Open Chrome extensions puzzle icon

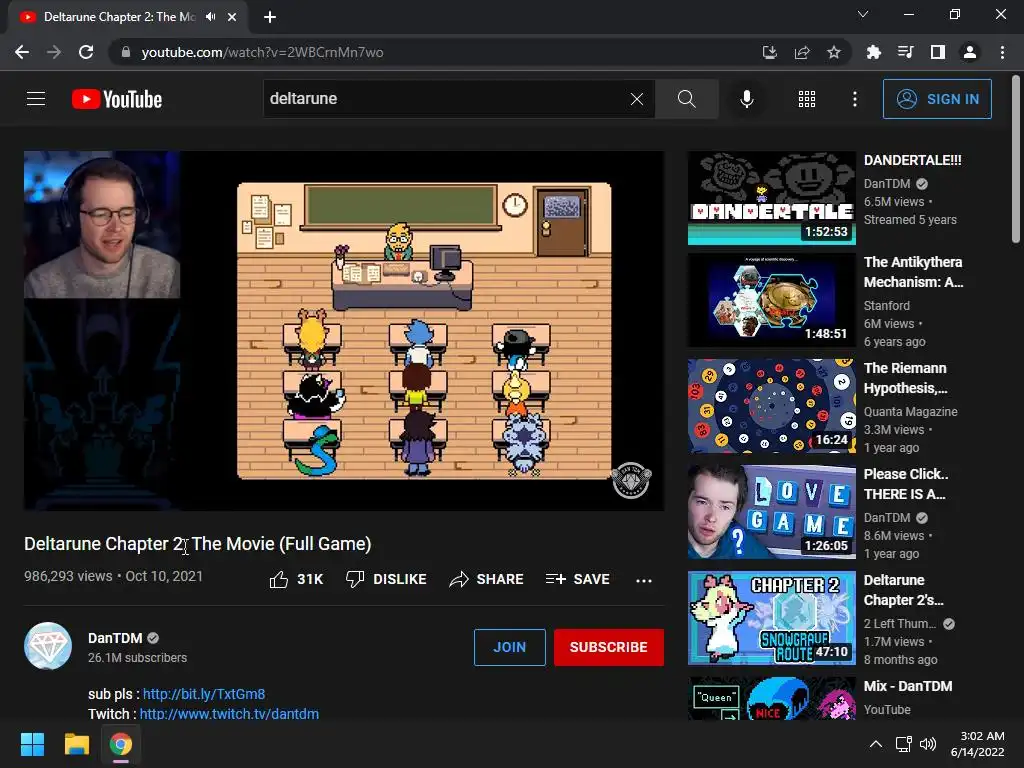(x=873, y=52)
